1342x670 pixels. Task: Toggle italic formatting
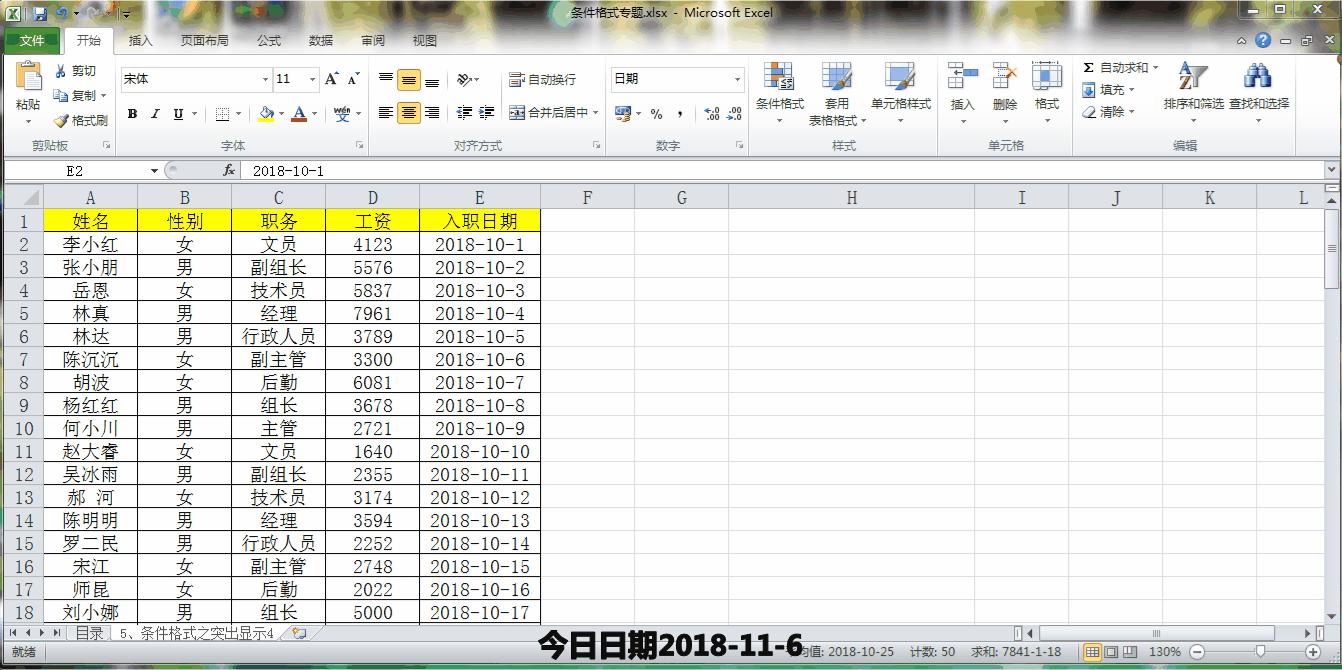(153, 113)
